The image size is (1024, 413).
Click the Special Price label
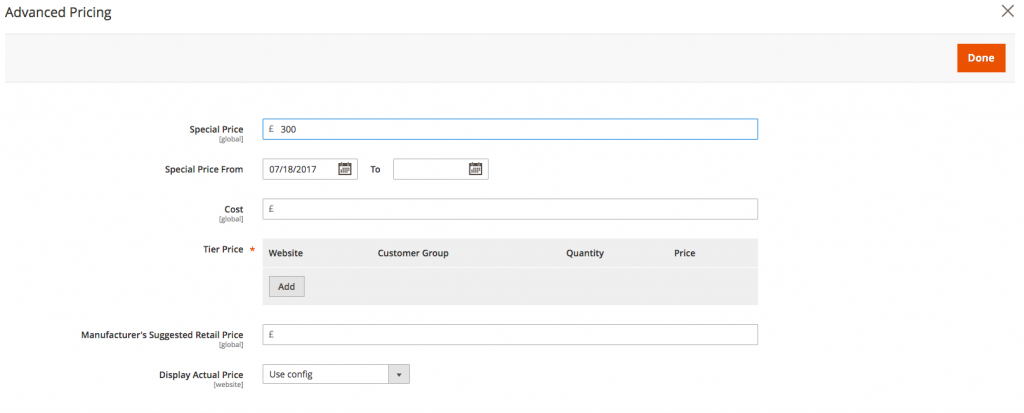(x=216, y=130)
